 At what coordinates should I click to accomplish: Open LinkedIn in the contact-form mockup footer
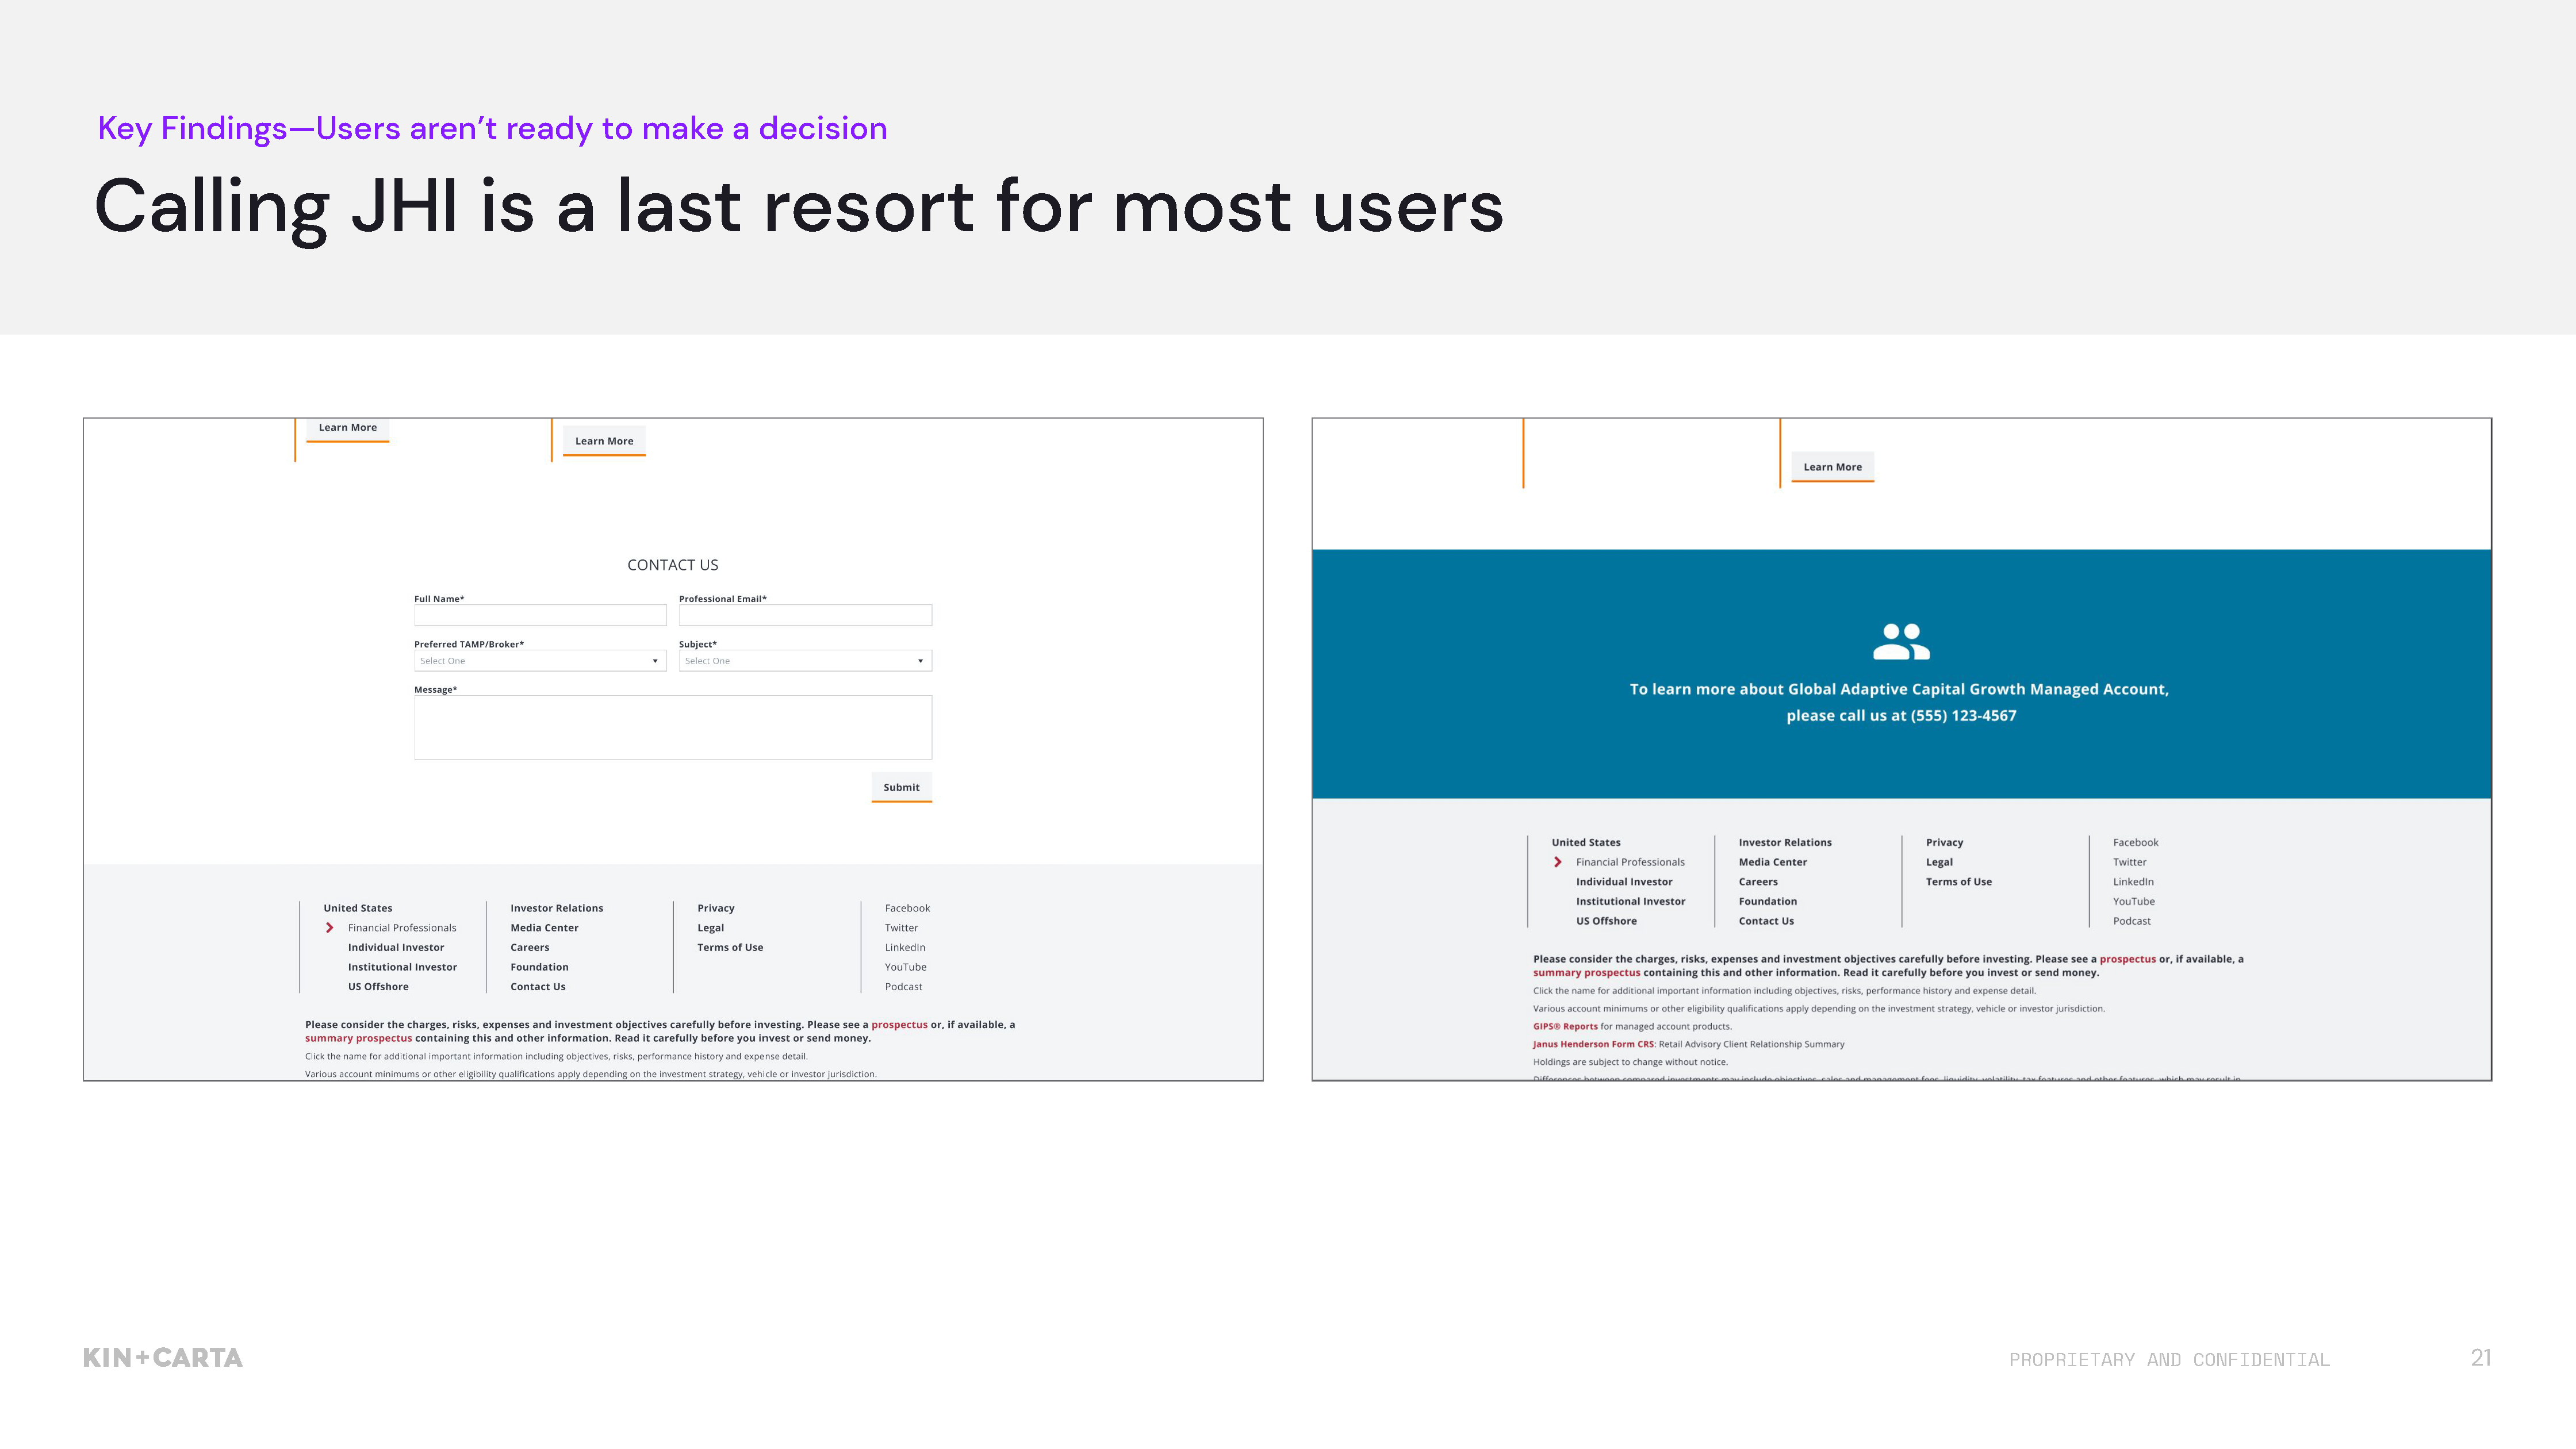[x=905, y=947]
